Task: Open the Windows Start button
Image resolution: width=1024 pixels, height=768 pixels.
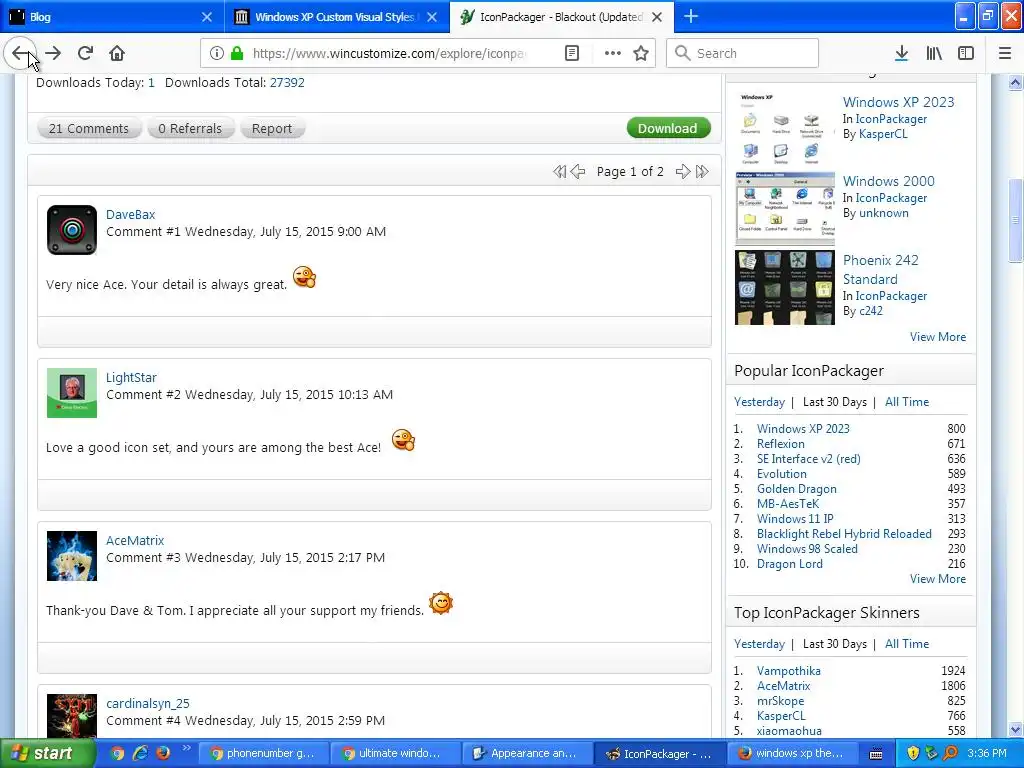Action: [x=46, y=753]
